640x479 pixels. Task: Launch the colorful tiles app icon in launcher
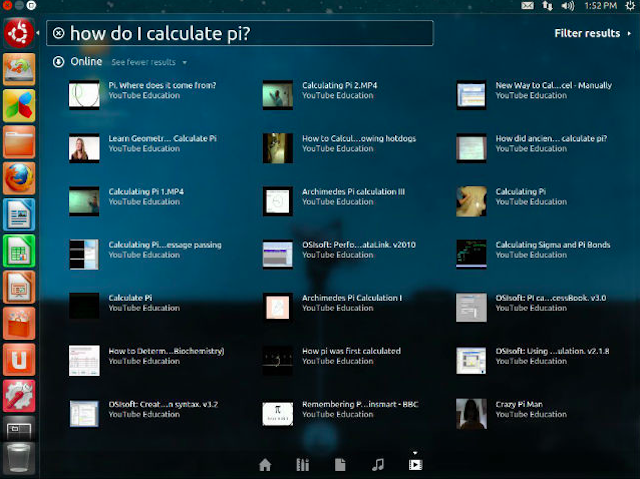[19, 106]
